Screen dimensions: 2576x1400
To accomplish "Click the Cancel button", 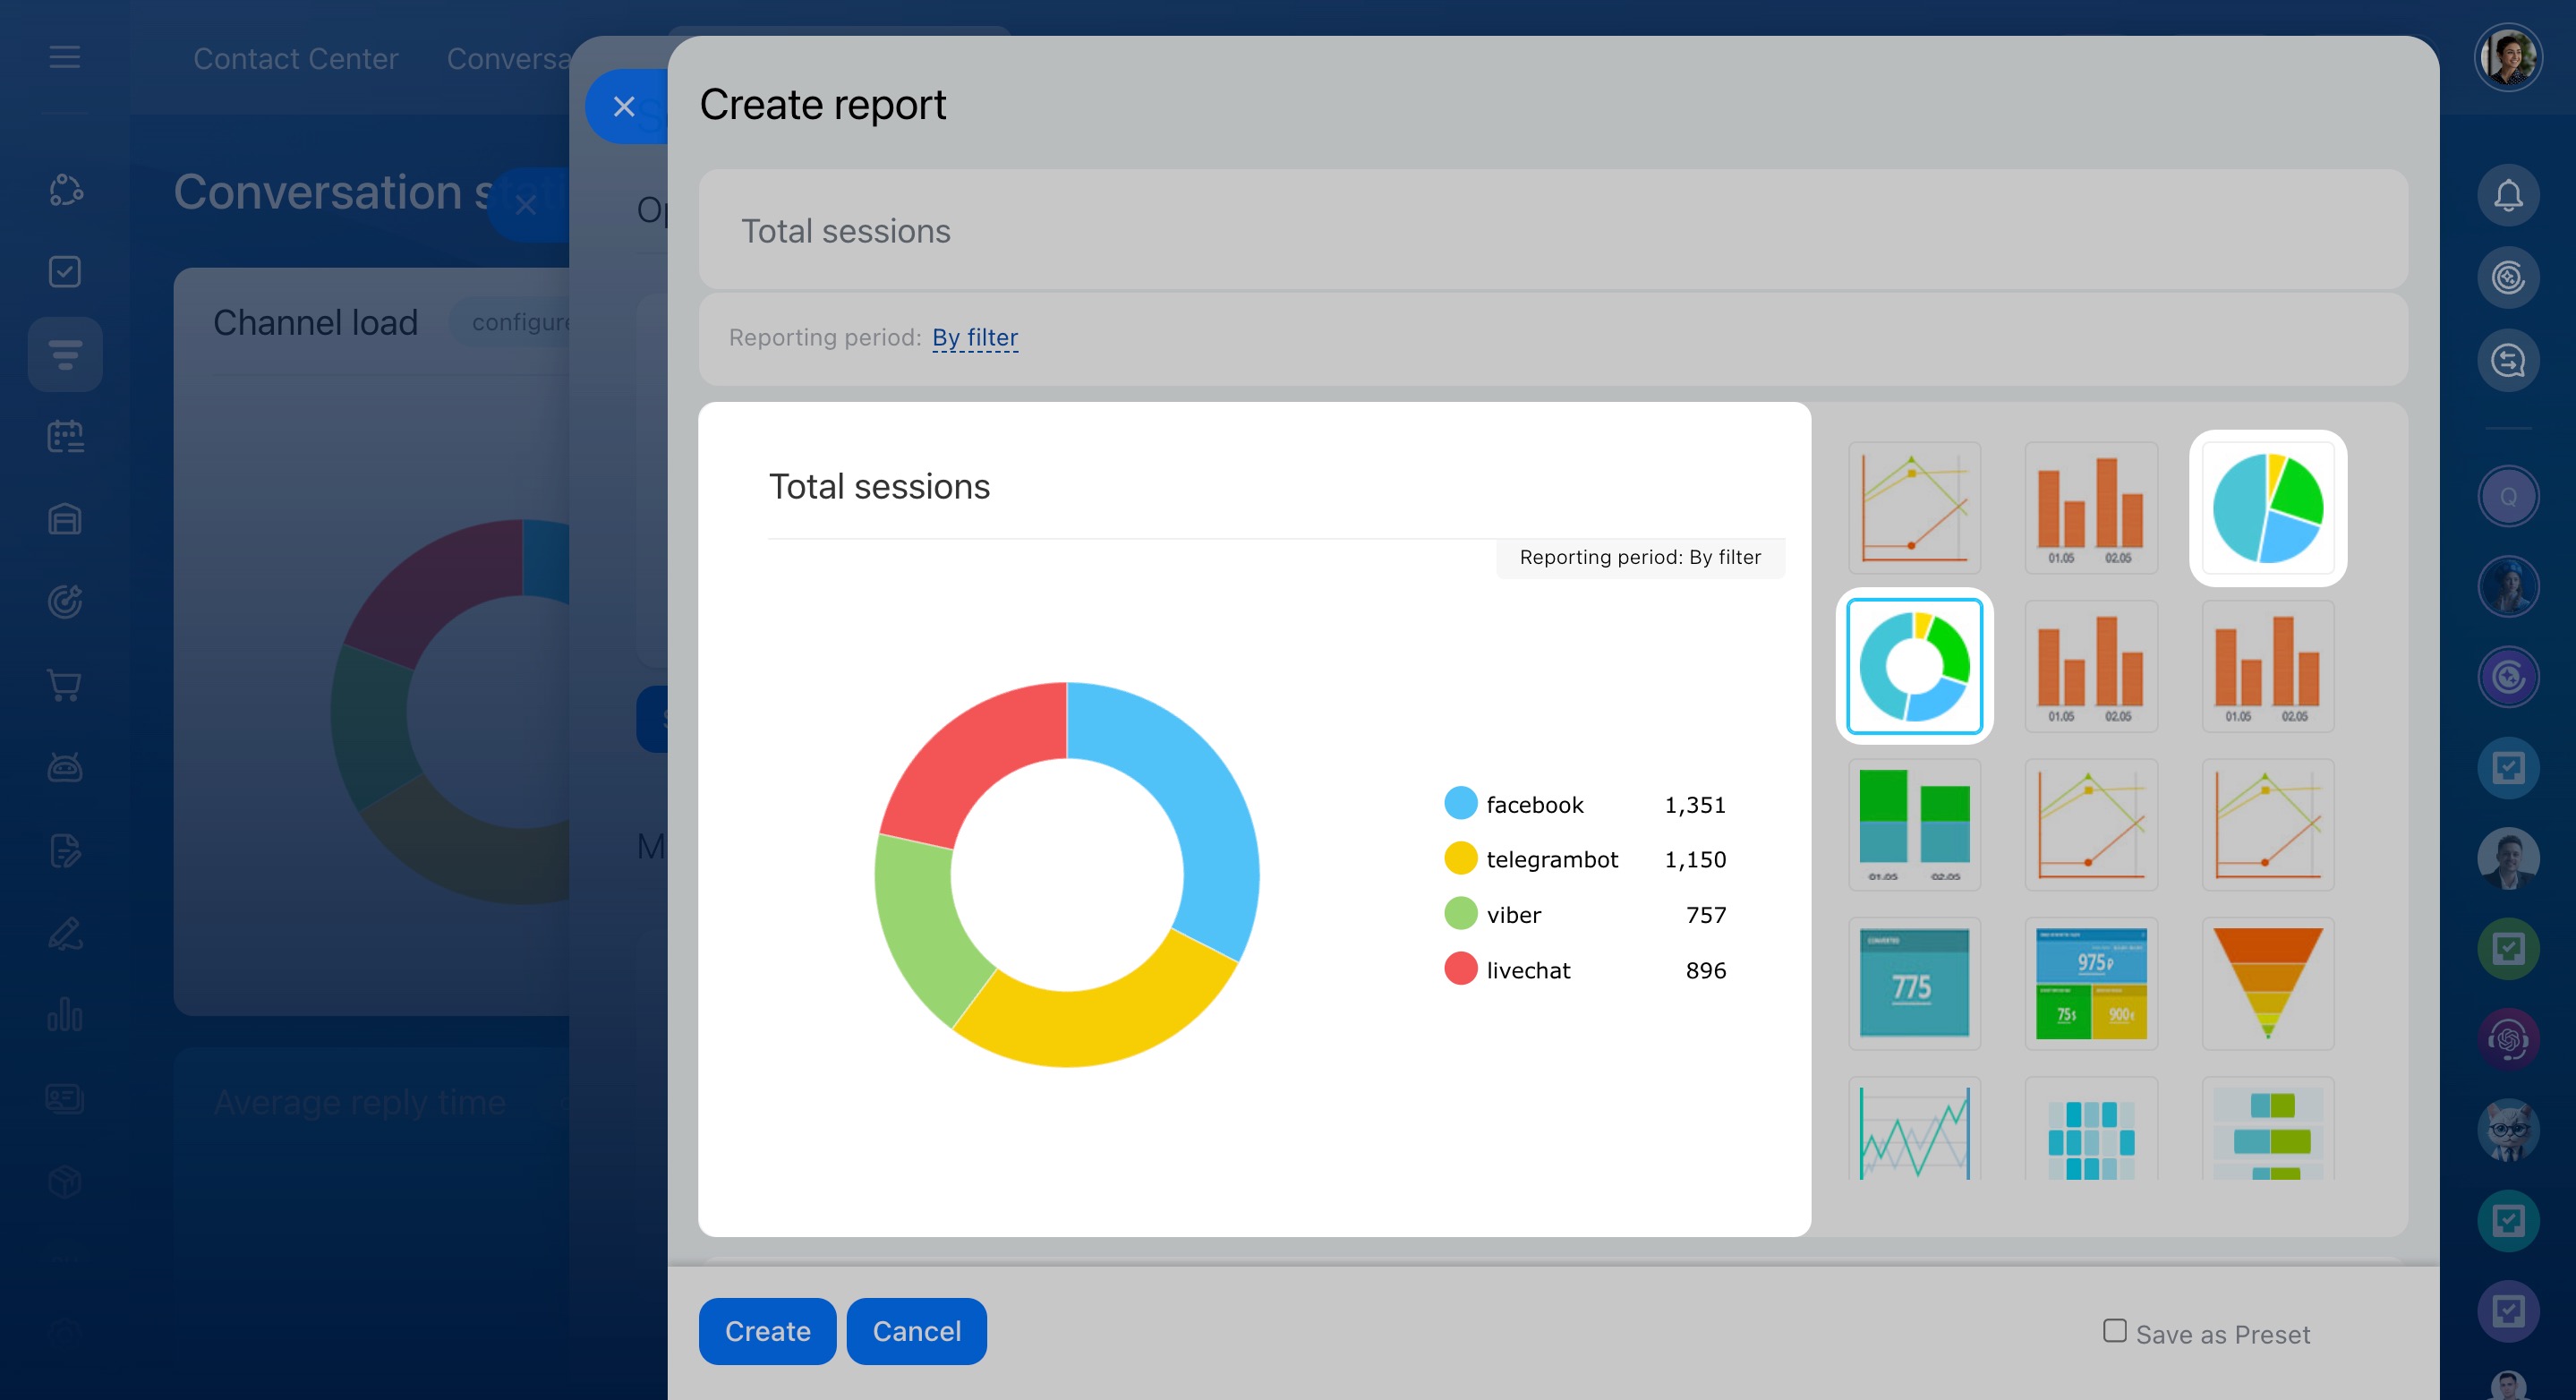I will tap(916, 1331).
